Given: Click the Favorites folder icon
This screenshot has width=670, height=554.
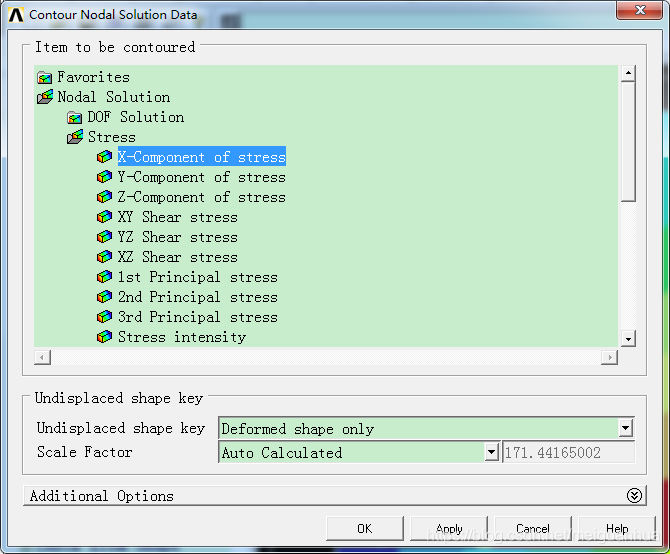Looking at the screenshot, I should [x=45, y=77].
